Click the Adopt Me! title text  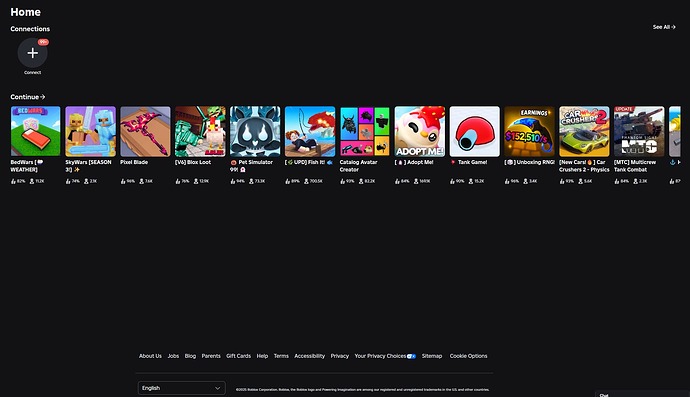414,162
